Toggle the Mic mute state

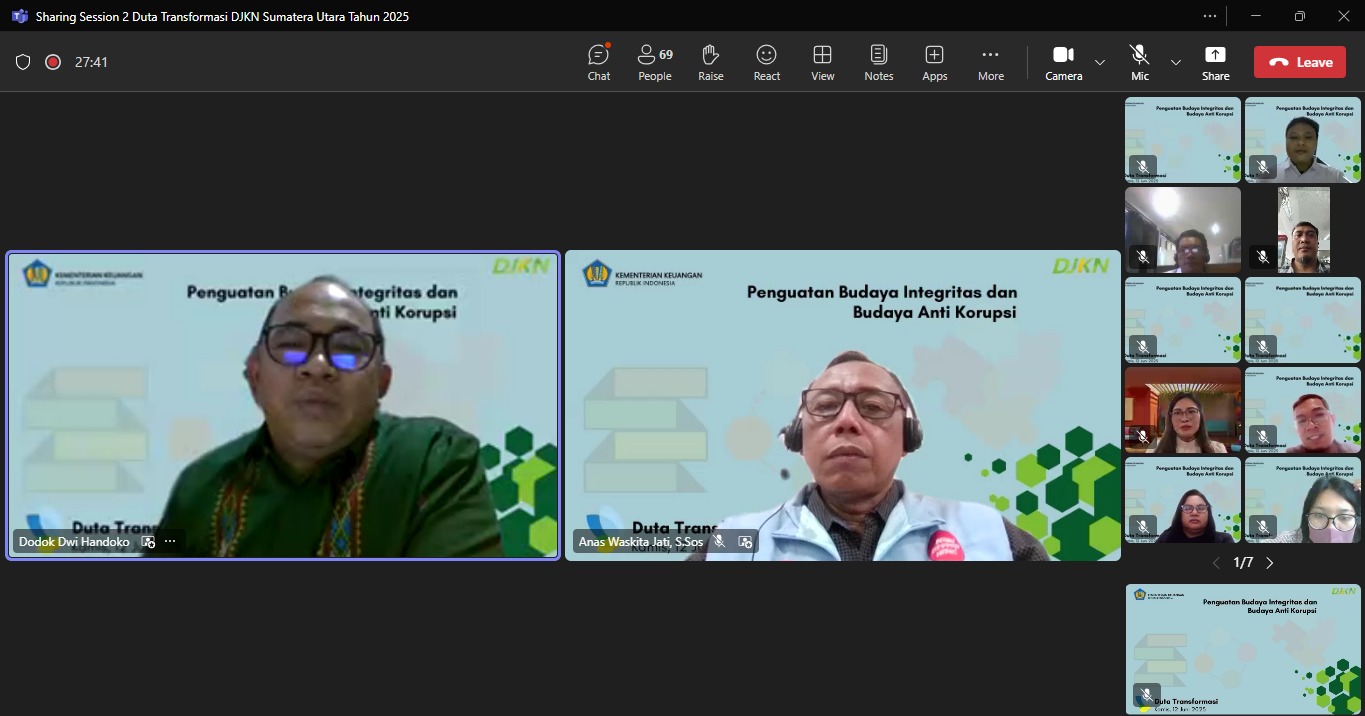pyautogui.click(x=1139, y=62)
